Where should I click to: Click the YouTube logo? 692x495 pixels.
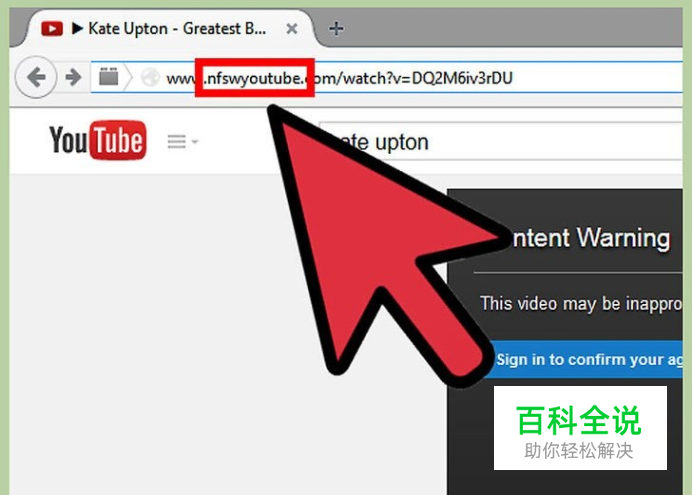point(98,140)
